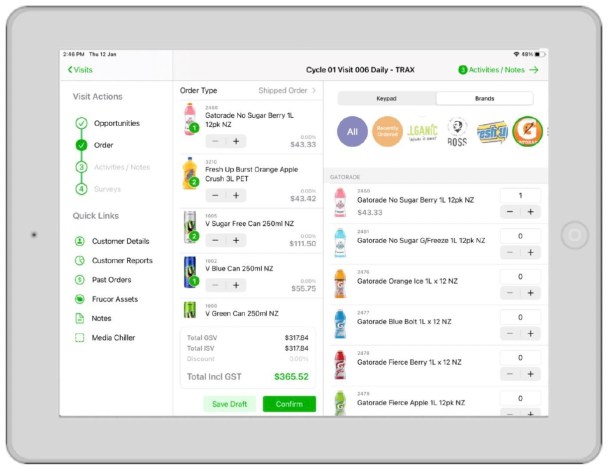Choose the Fresh Up brand logo
The width and height of the screenshot is (608, 469).
coord(492,132)
